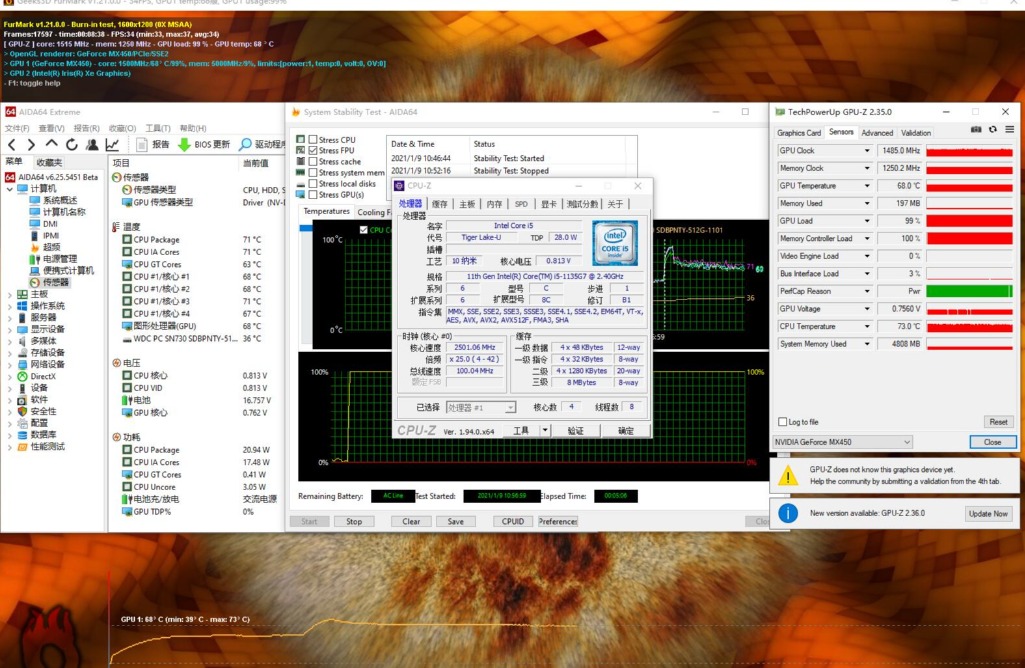
Task: Switch to Temperatures tab in stability test
Action: pyautogui.click(x=326, y=211)
